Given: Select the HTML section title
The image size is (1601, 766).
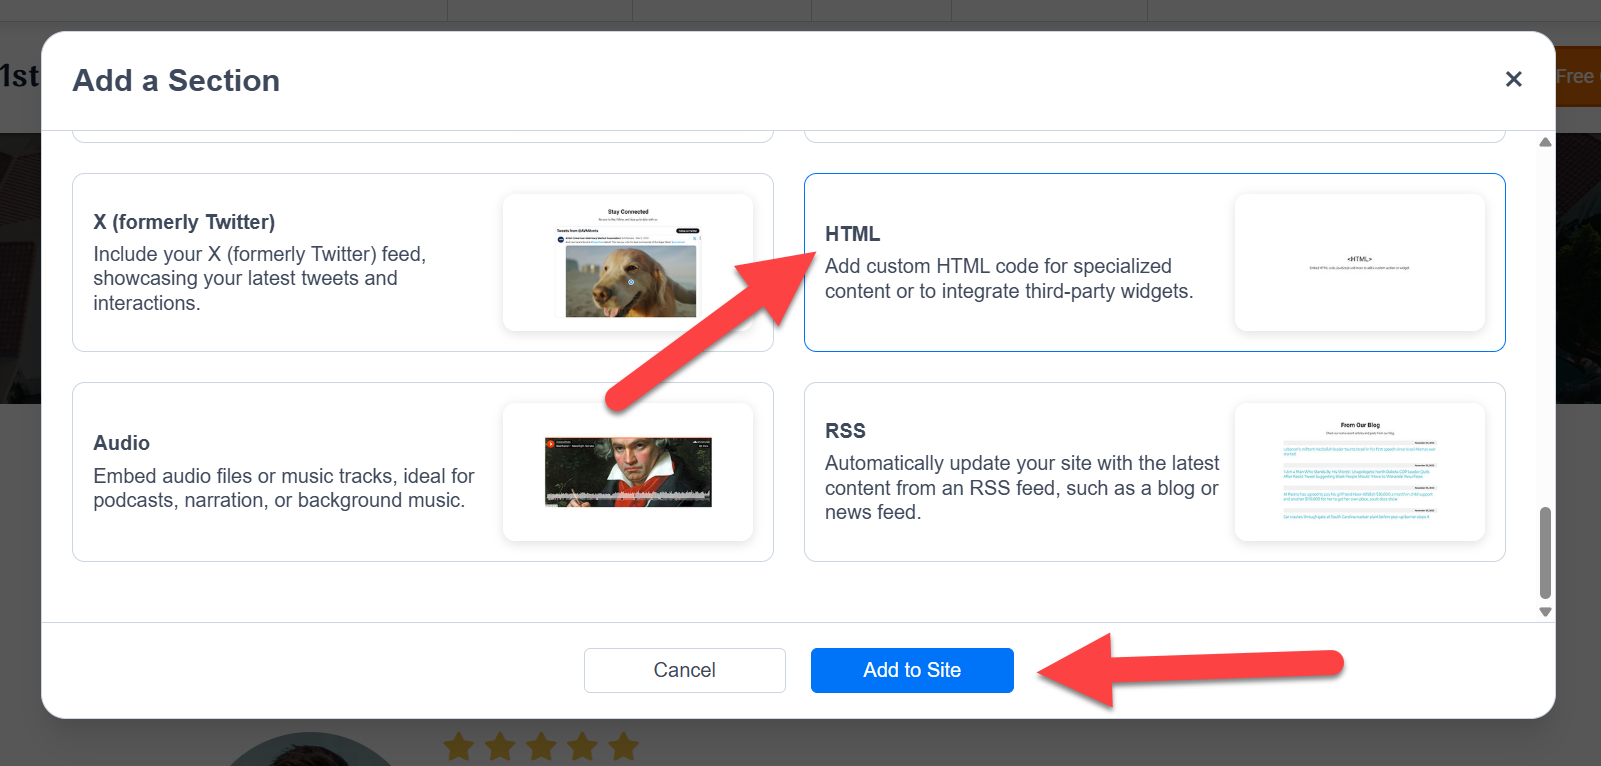Looking at the screenshot, I should tap(852, 234).
